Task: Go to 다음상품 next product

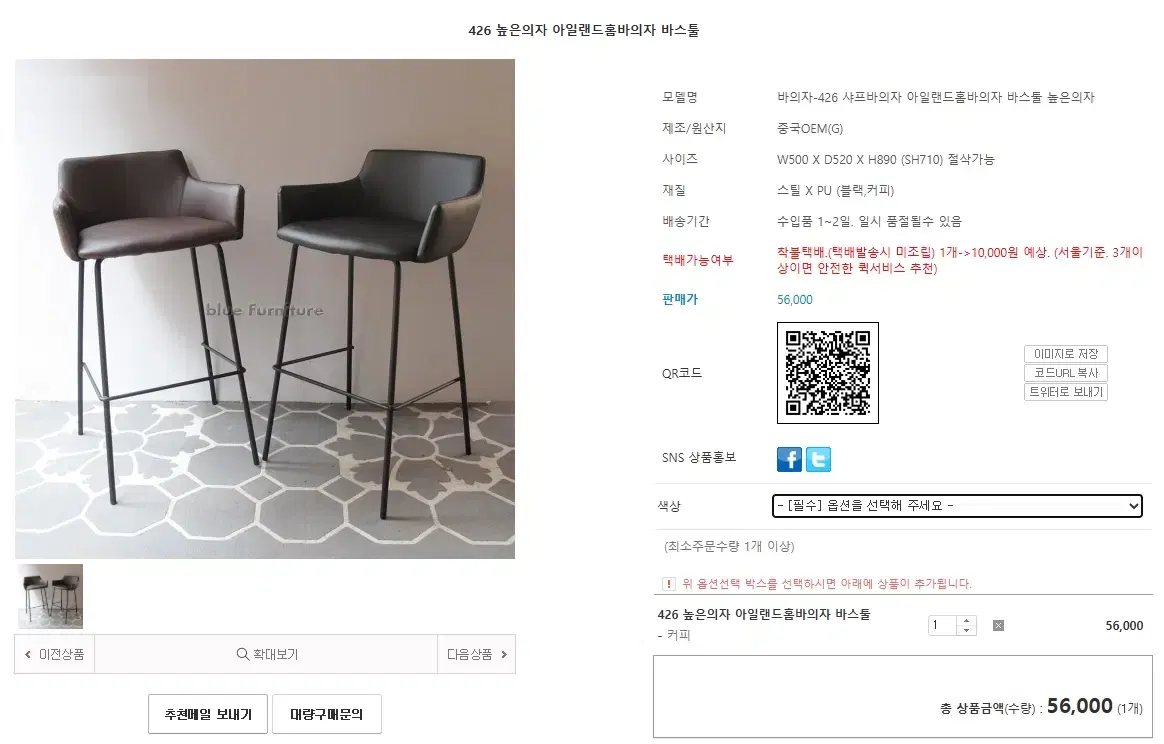Action: (x=477, y=654)
